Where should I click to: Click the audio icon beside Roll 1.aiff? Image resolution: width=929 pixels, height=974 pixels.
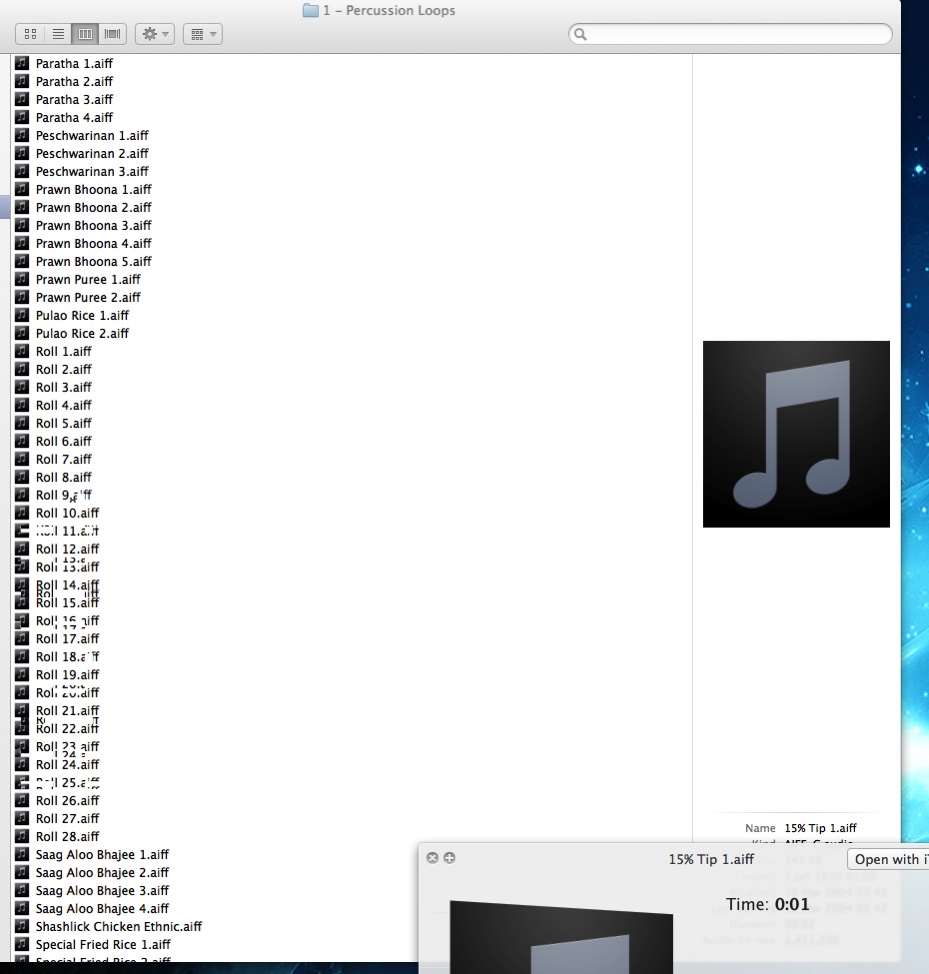pos(22,351)
